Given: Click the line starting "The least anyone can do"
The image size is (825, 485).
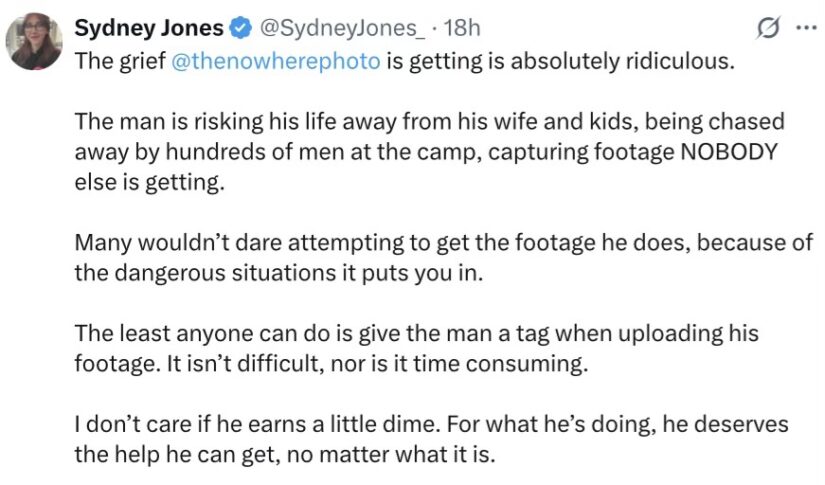Looking at the screenshot, I should coord(416,334).
